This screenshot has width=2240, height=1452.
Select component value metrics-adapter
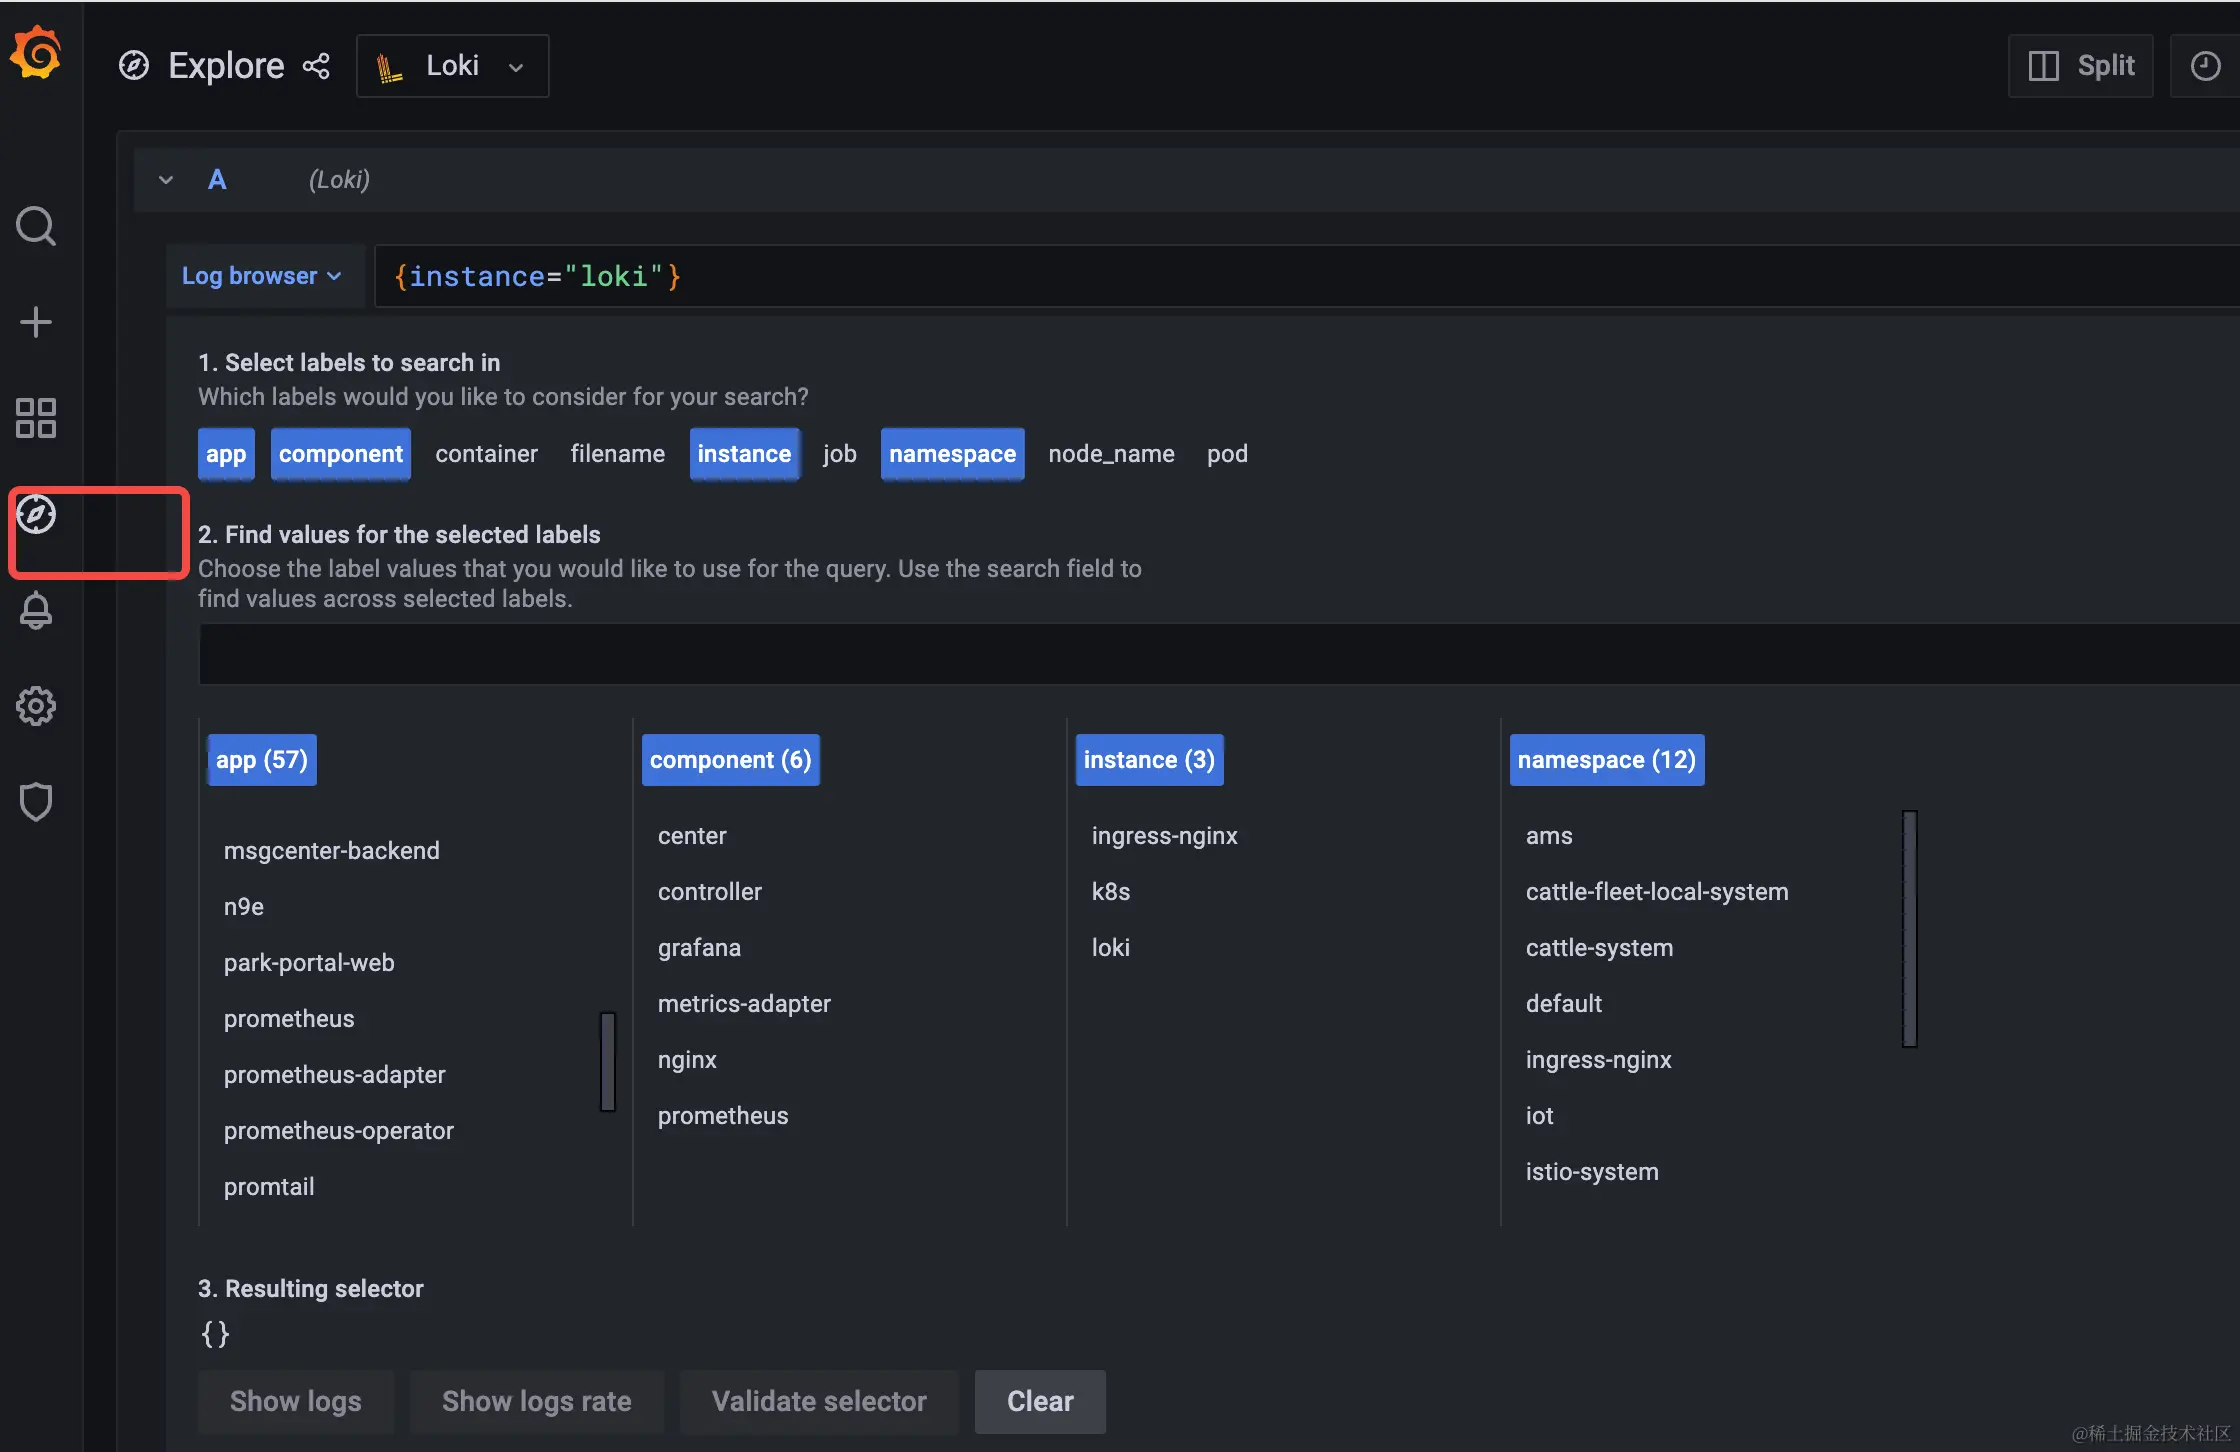(x=744, y=1004)
